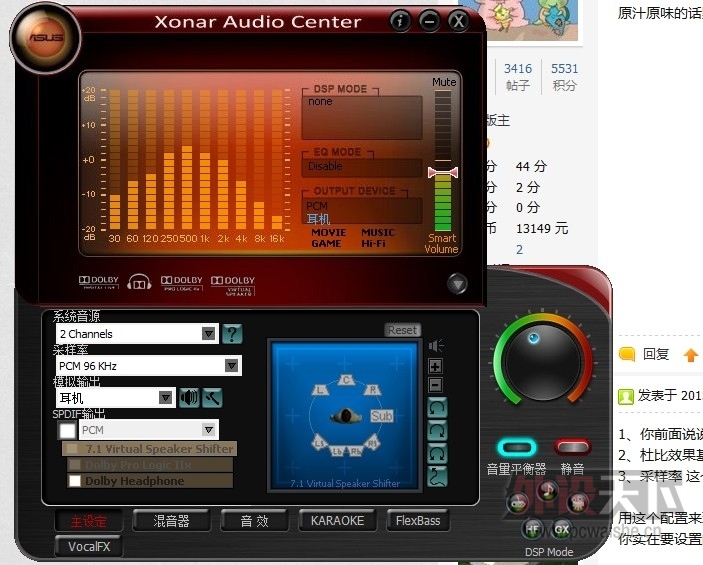Open the 2 Channels audio source dropdown
Image resolution: width=703 pixels, height=565 pixels.
pos(208,334)
